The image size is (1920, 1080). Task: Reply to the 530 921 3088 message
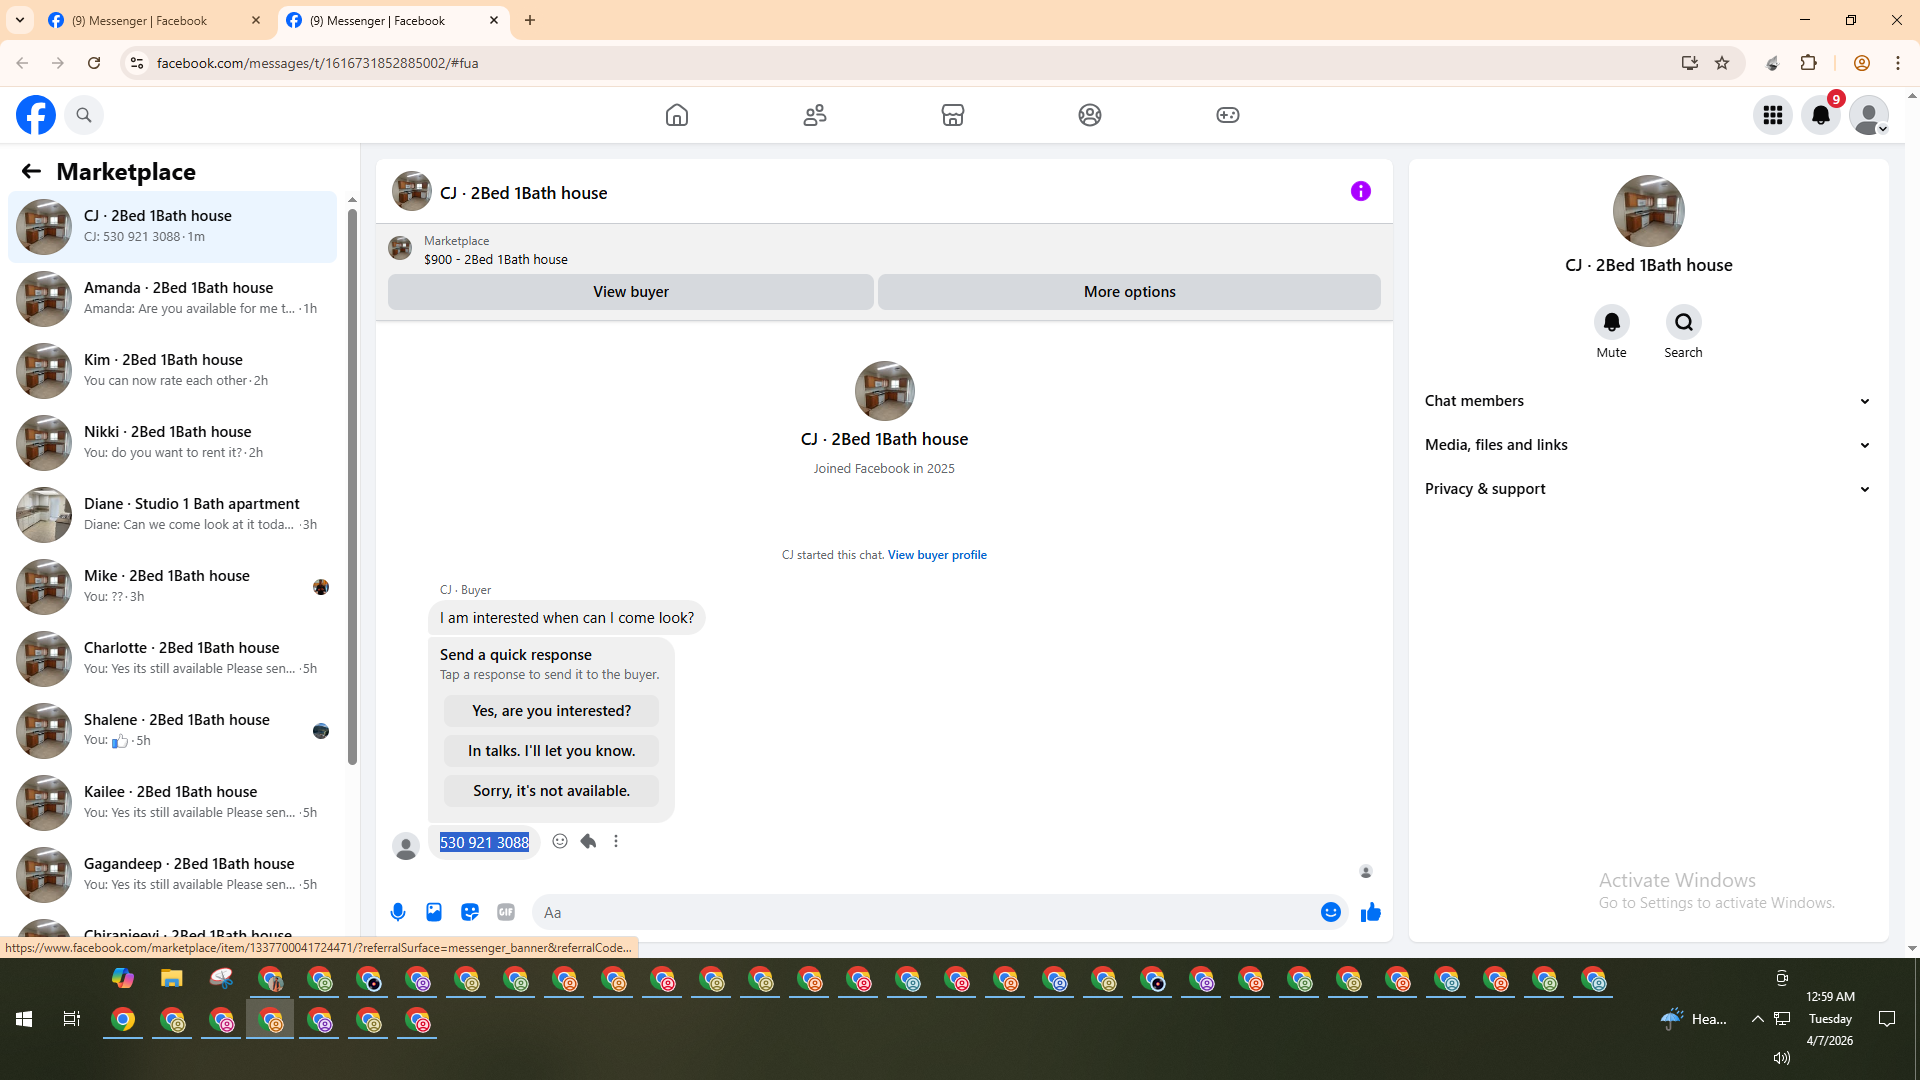(x=588, y=841)
